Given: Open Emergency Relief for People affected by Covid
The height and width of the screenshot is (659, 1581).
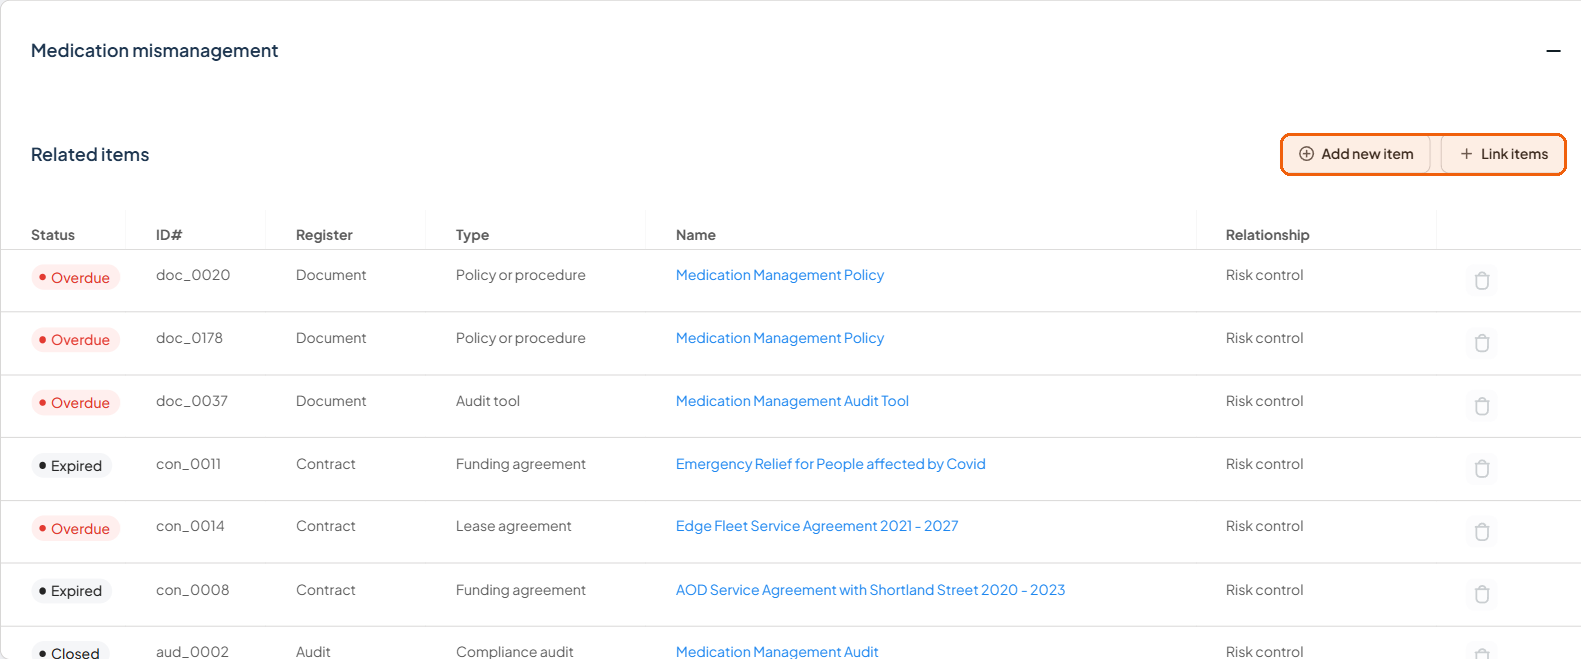Looking at the screenshot, I should (x=831, y=464).
